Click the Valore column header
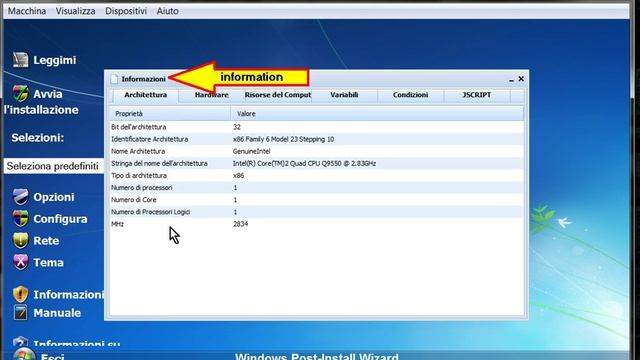The width and height of the screenshot is (640, 360). [377, 113]
